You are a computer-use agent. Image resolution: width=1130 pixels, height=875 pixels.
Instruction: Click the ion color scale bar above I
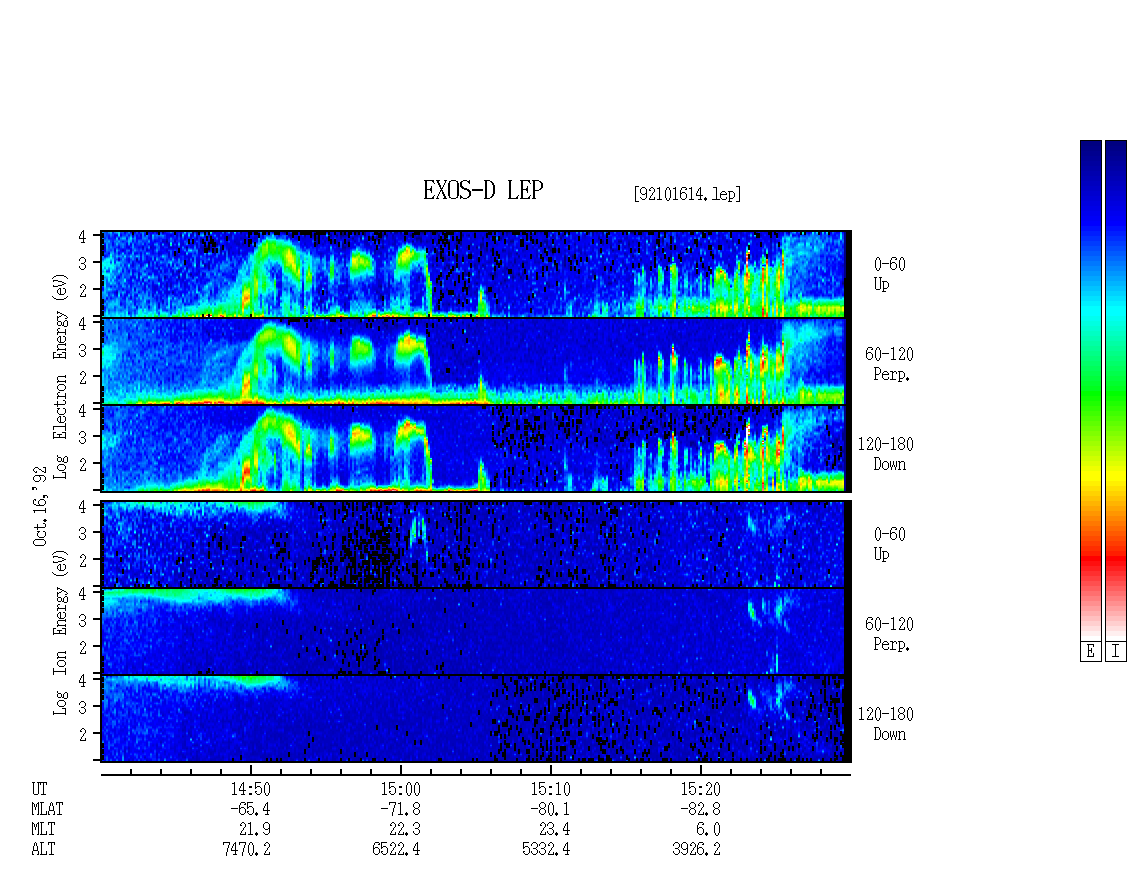pos(1116,390)
